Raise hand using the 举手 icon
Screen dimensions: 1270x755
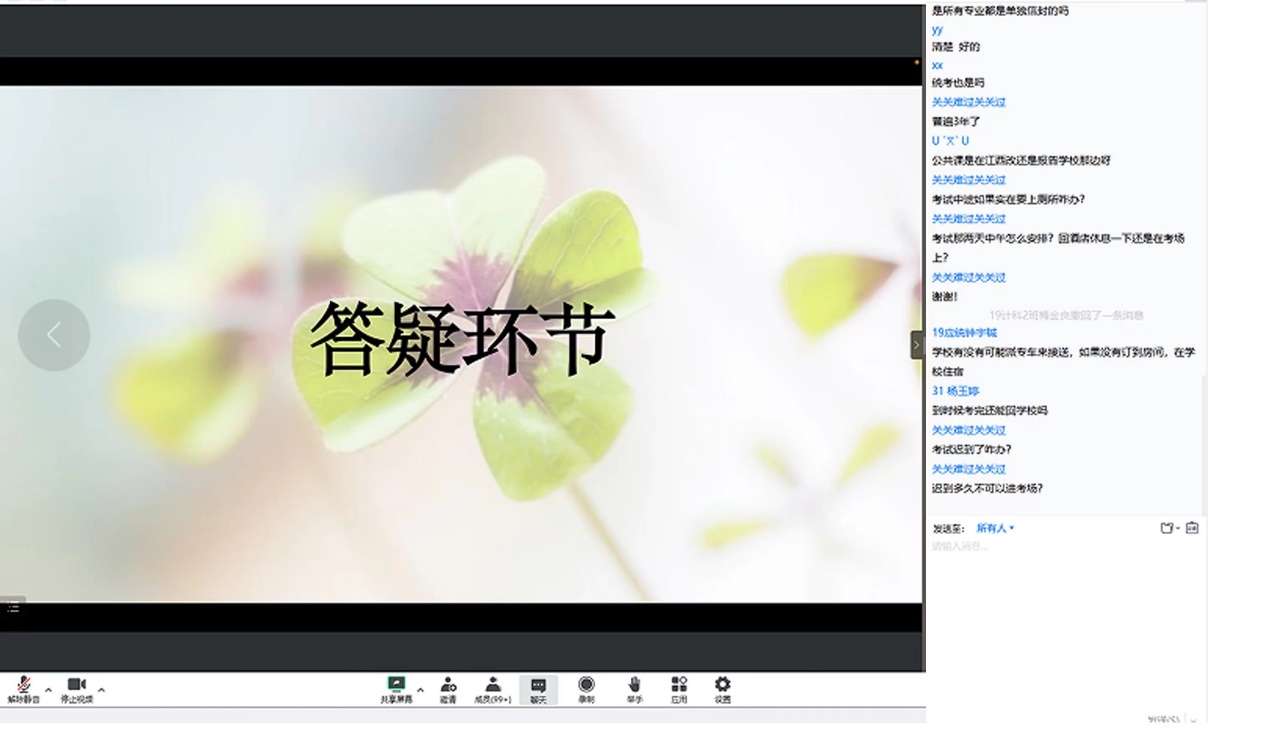(634, 687)
